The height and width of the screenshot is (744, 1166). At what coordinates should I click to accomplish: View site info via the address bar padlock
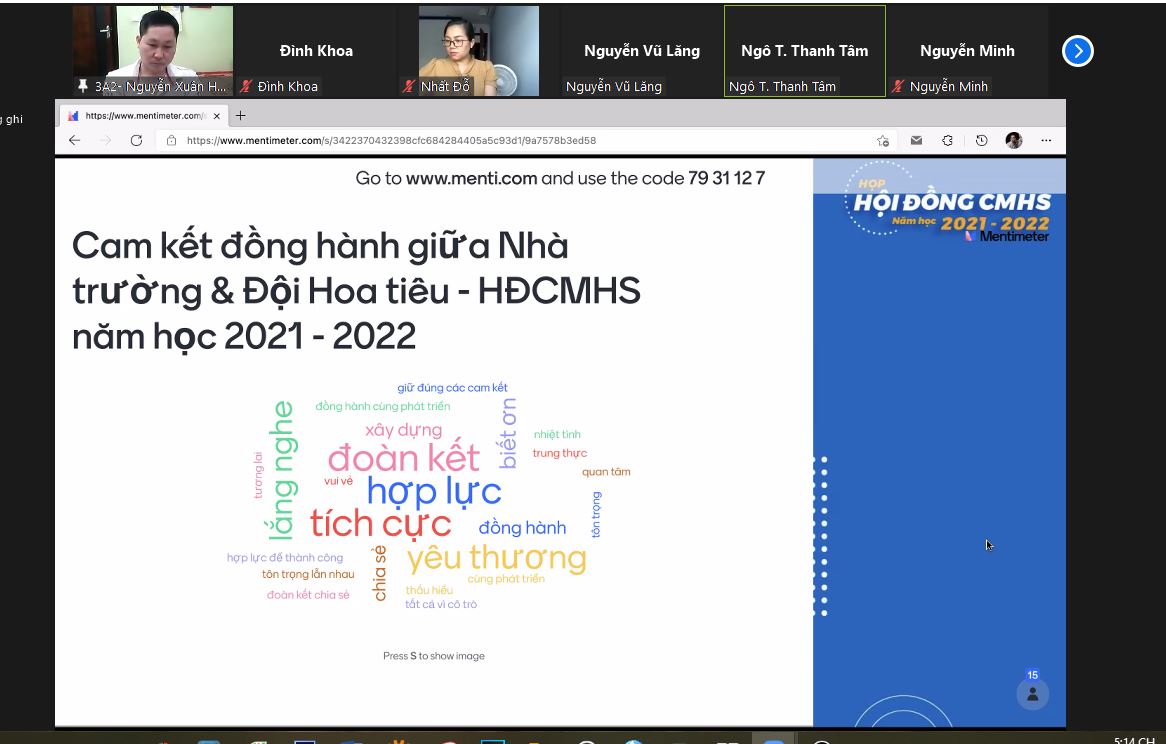click(x=172, y=141)
